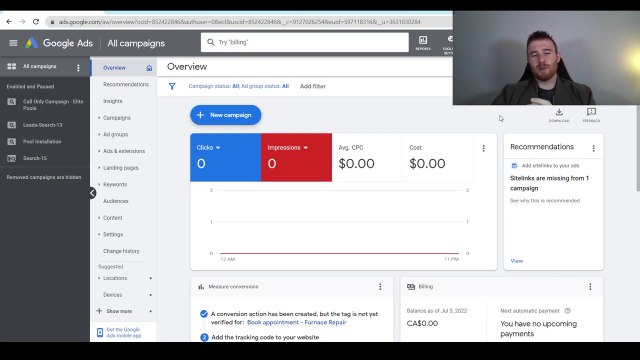Viewport: 640px width, 360px height.
Task: Open Change history page
Action: (x=121, y=251)
